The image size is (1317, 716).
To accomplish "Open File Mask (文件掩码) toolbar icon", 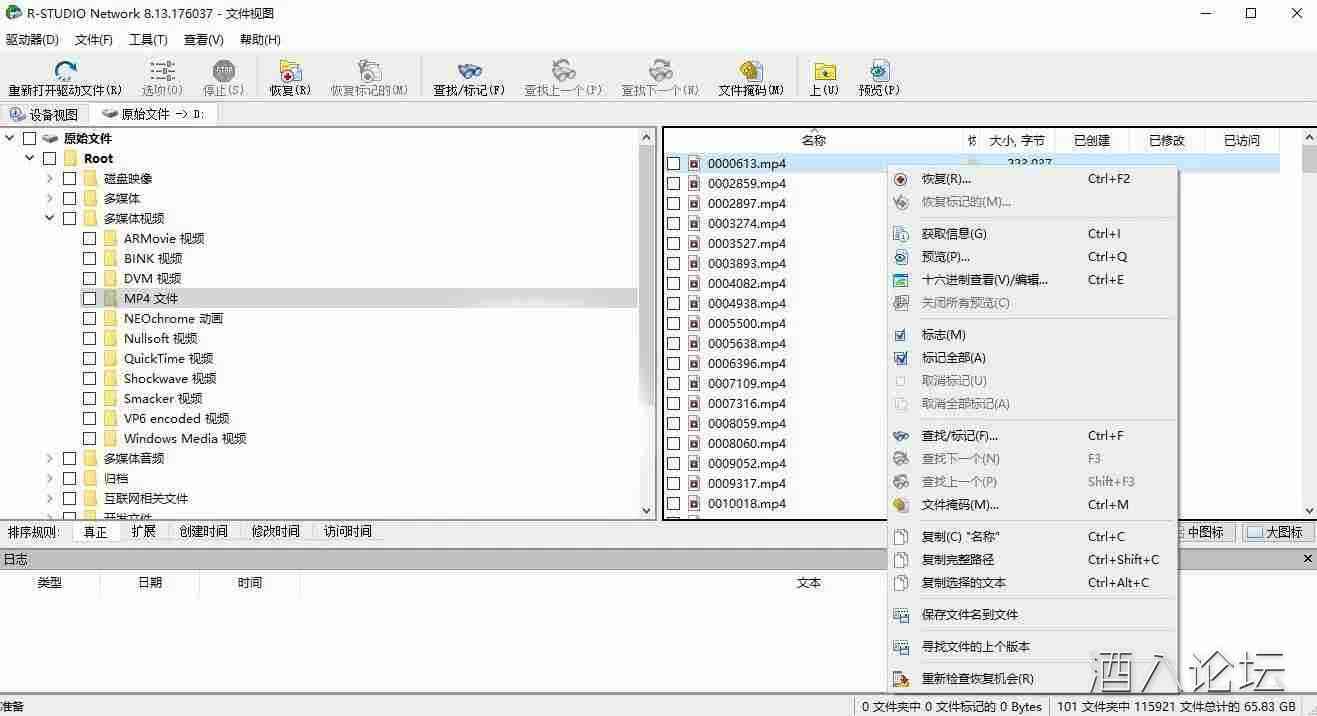I will tap(750, 71).
